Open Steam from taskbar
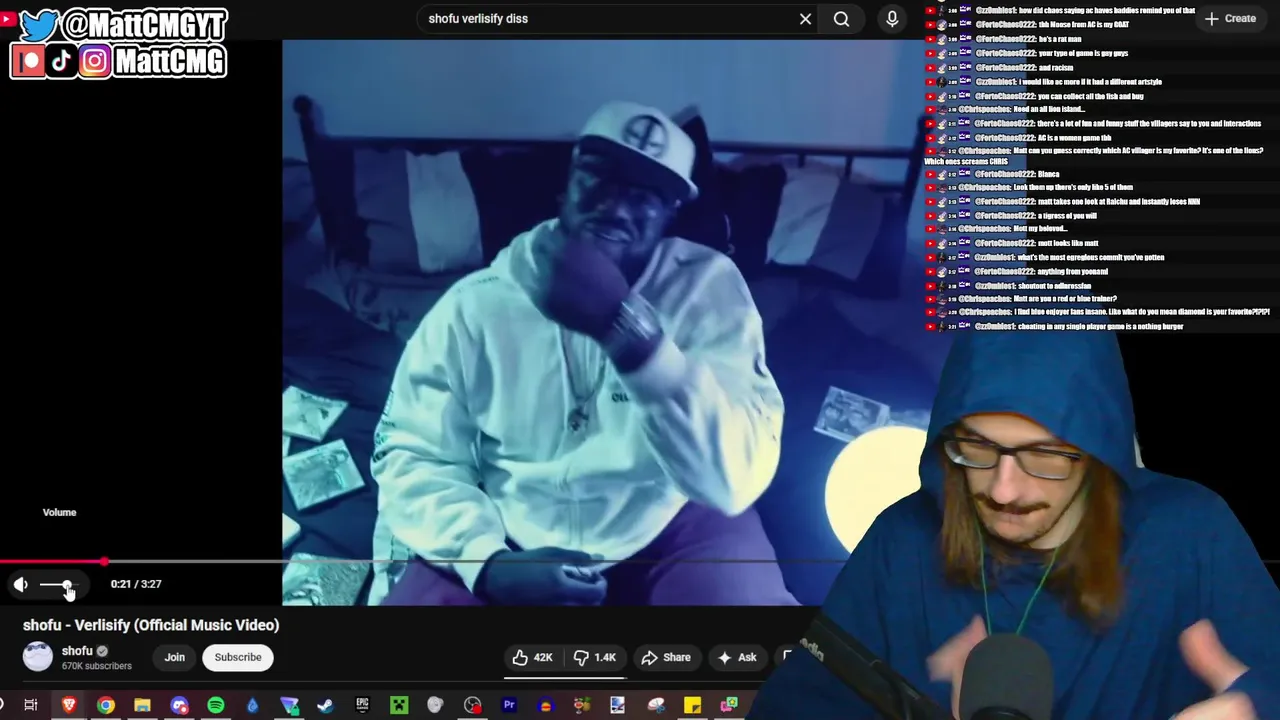Viewport: 1280px width, 720px height. point(325,705)
